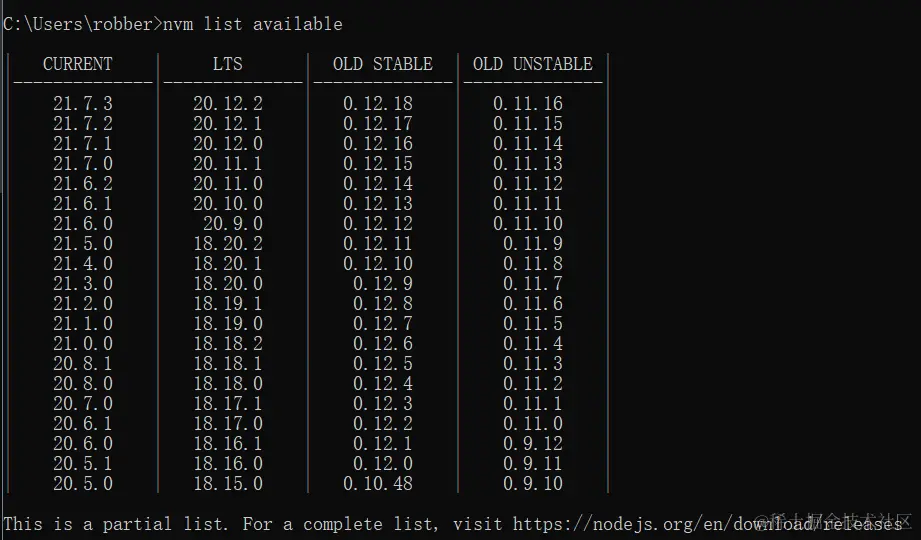This screenshot has height=540, width=921.
Task: Select old unstable version 0.11.3
Action: pyautogui.click(x=533, y=364)
